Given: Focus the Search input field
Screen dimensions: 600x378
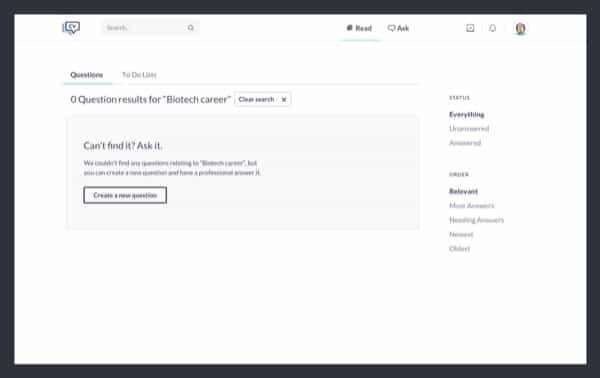Looking at the screenshot, I should pyautogui.click(x=150, y=28).
